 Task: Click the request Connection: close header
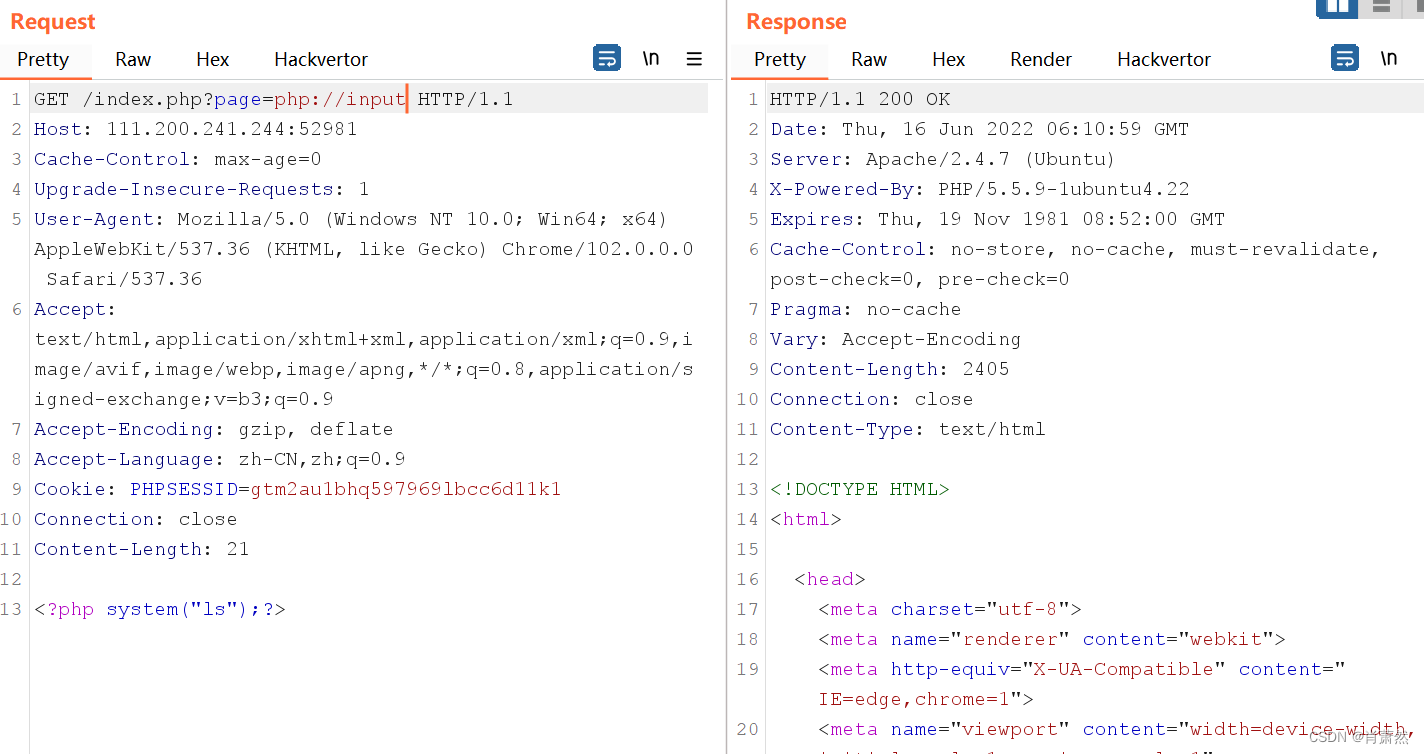[135, 519]
